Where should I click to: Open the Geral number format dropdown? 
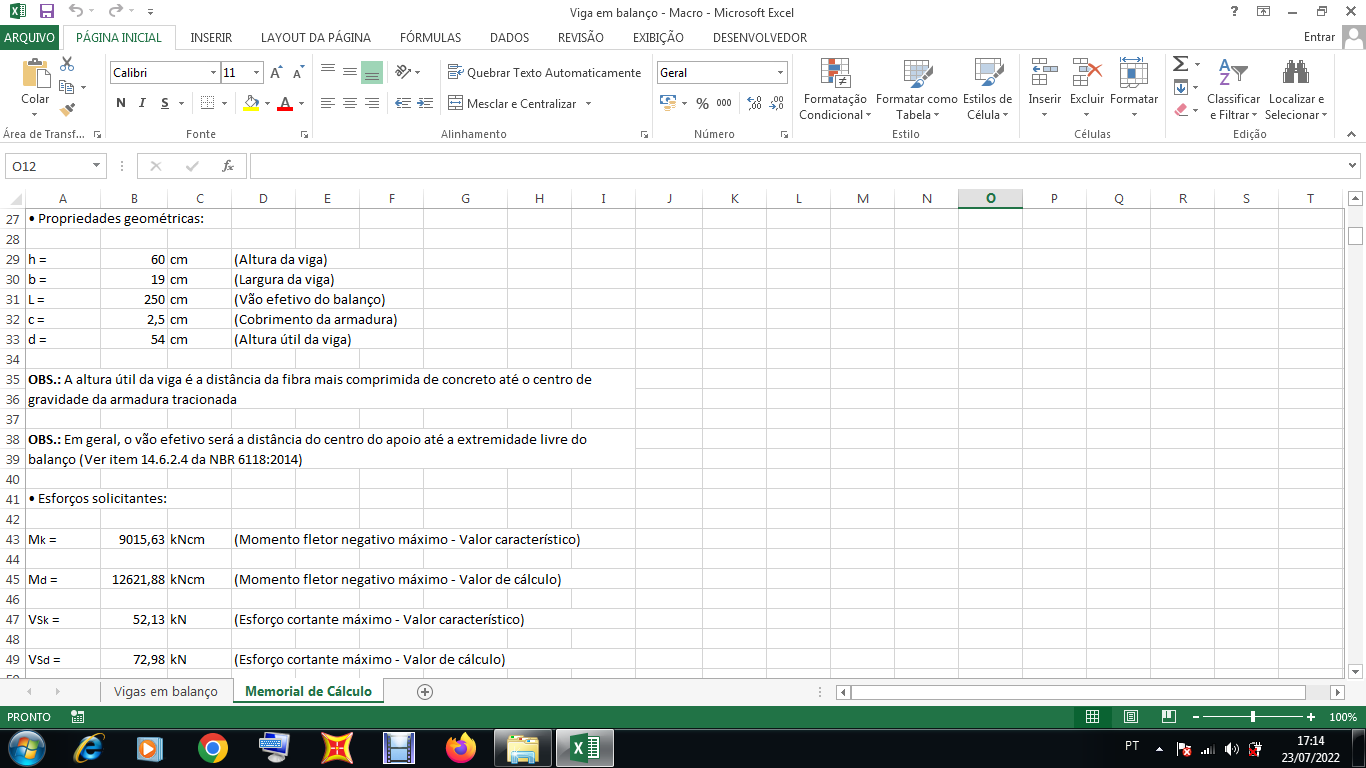coord(780,73)
